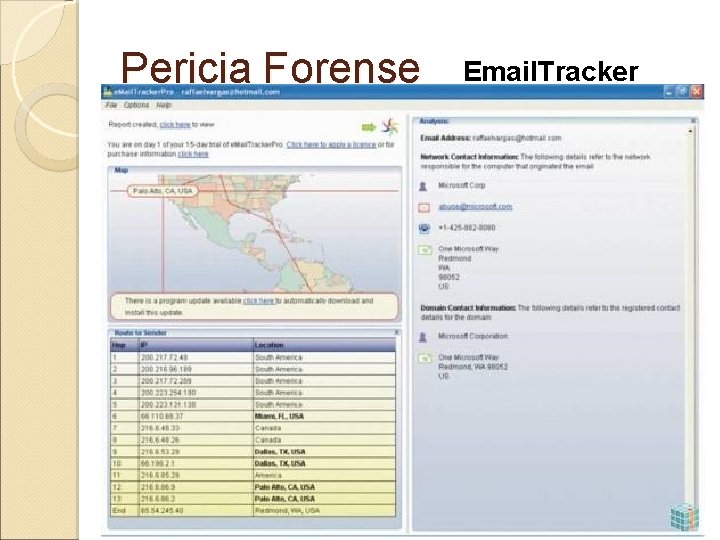
Task: Select hop 11 America row
Action: point(253,475)
